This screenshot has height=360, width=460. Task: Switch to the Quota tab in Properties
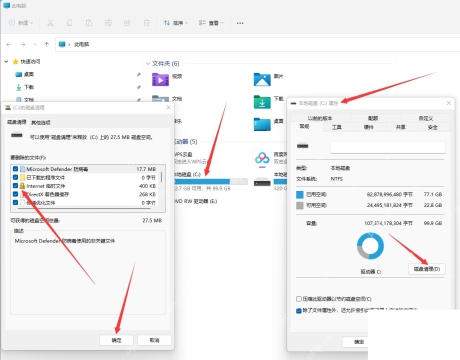[x=373, y=118]
